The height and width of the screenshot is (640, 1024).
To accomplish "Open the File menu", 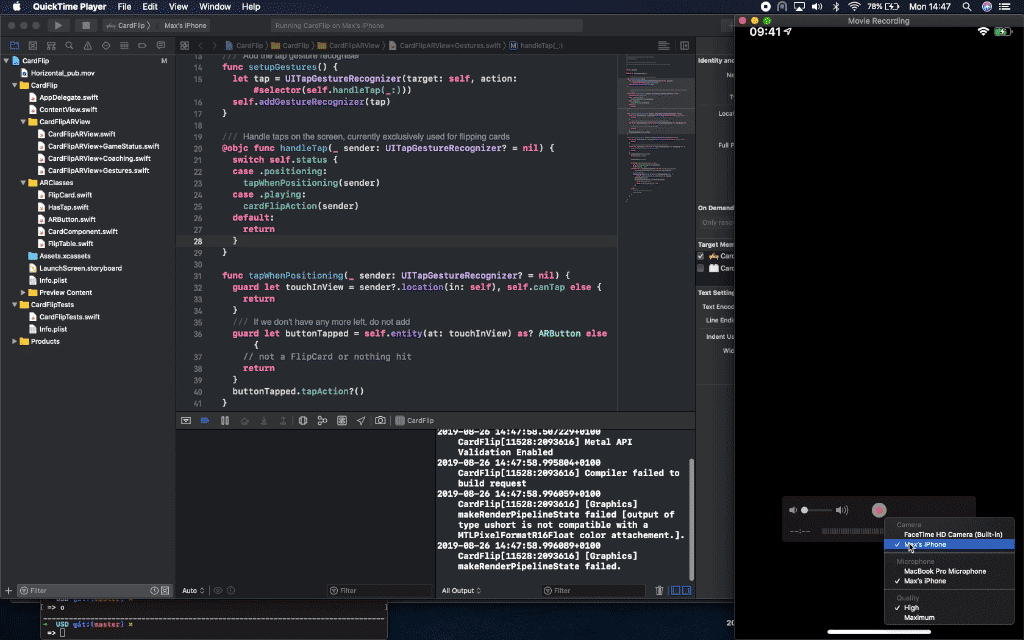I will click(x=124, y=7).
